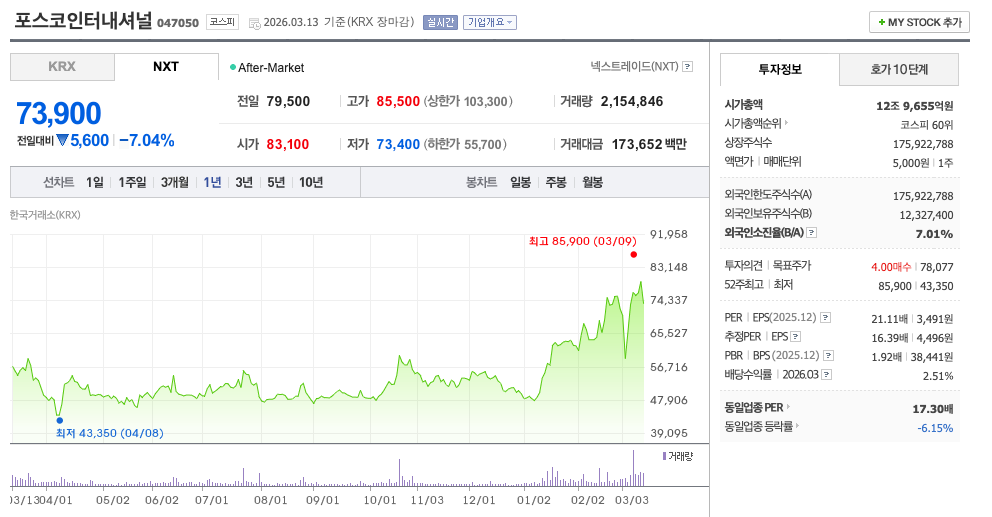The height and width of the screenshot is (517, 992).
Task: Click the 4.00매수 investment opinion value
Action: point(891,267)
